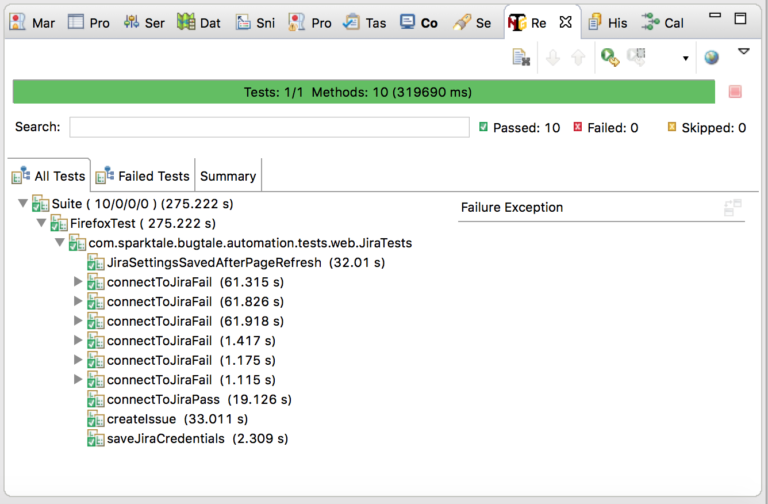Image resolution: width=768 pixels, height=504 pixels.
Task: Rerun failed tests icon
Action: [637, 57]
